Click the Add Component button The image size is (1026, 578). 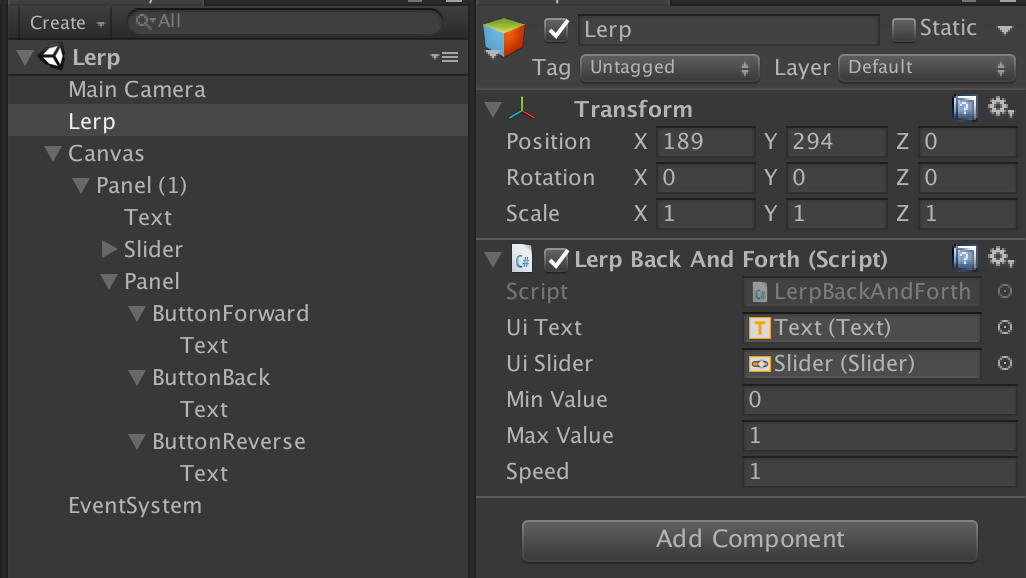(x=749, y=539)
